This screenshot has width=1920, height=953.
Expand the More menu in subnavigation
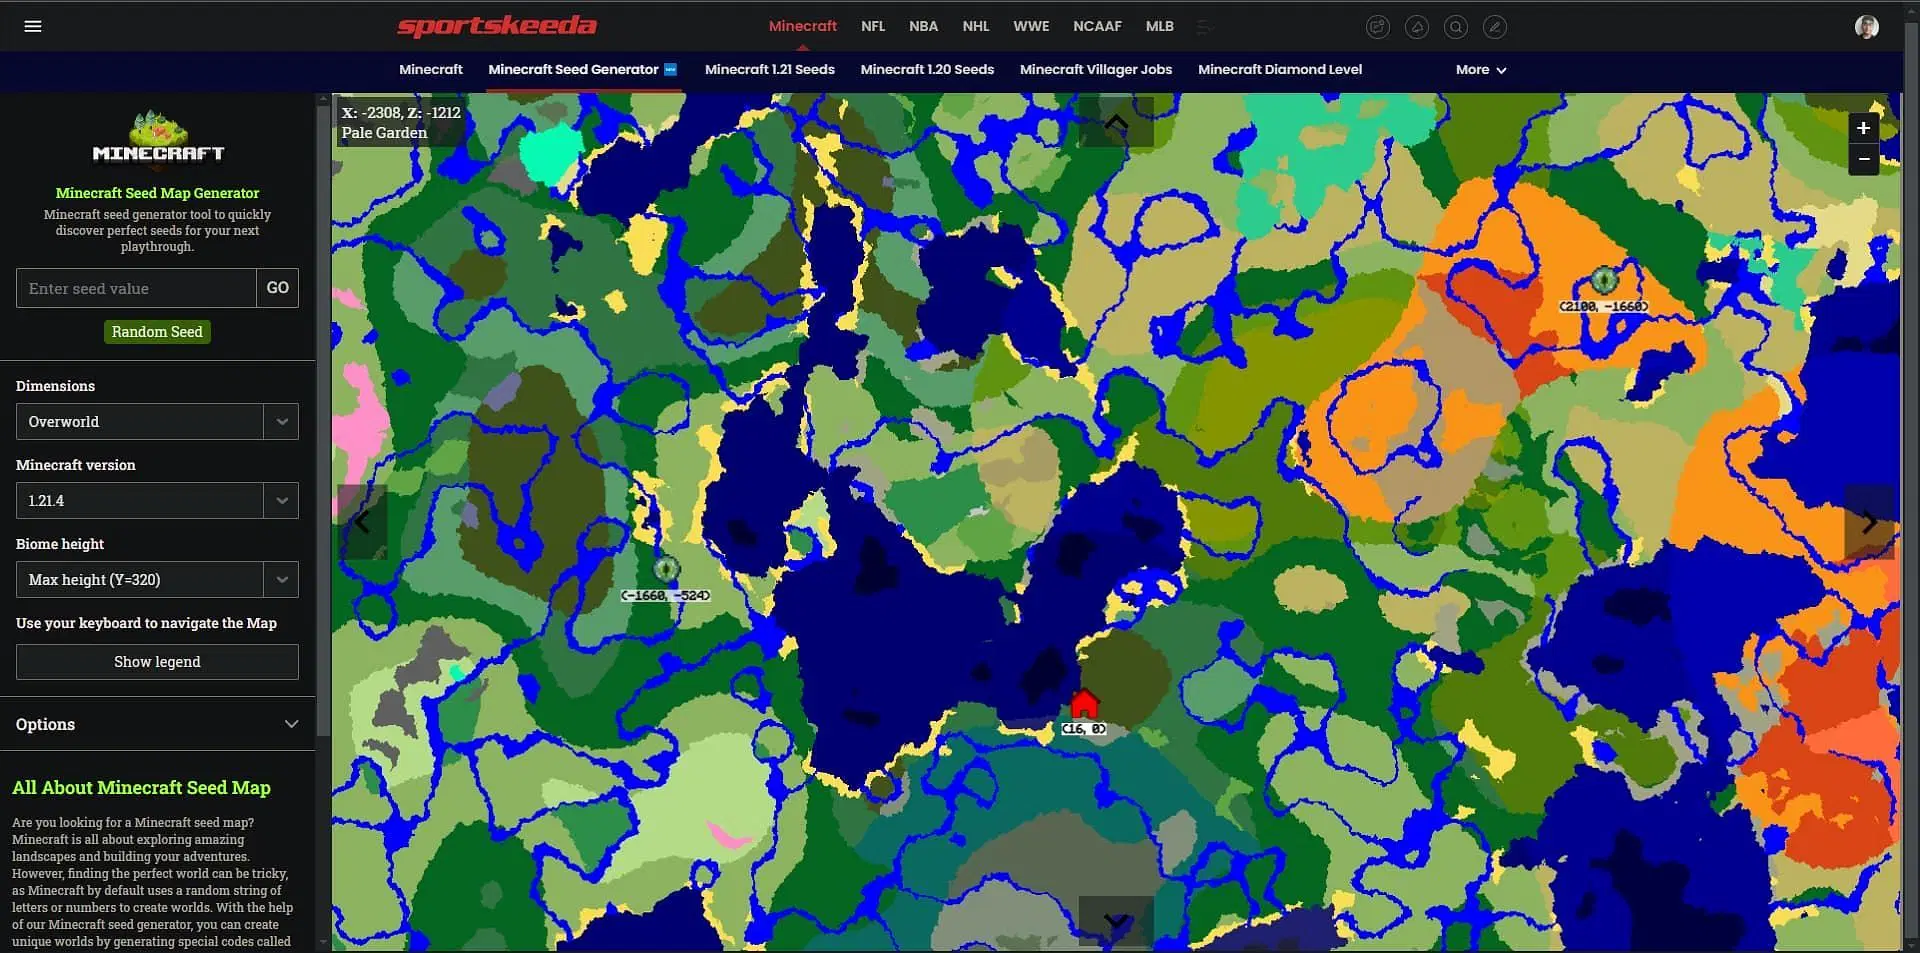1481,70
